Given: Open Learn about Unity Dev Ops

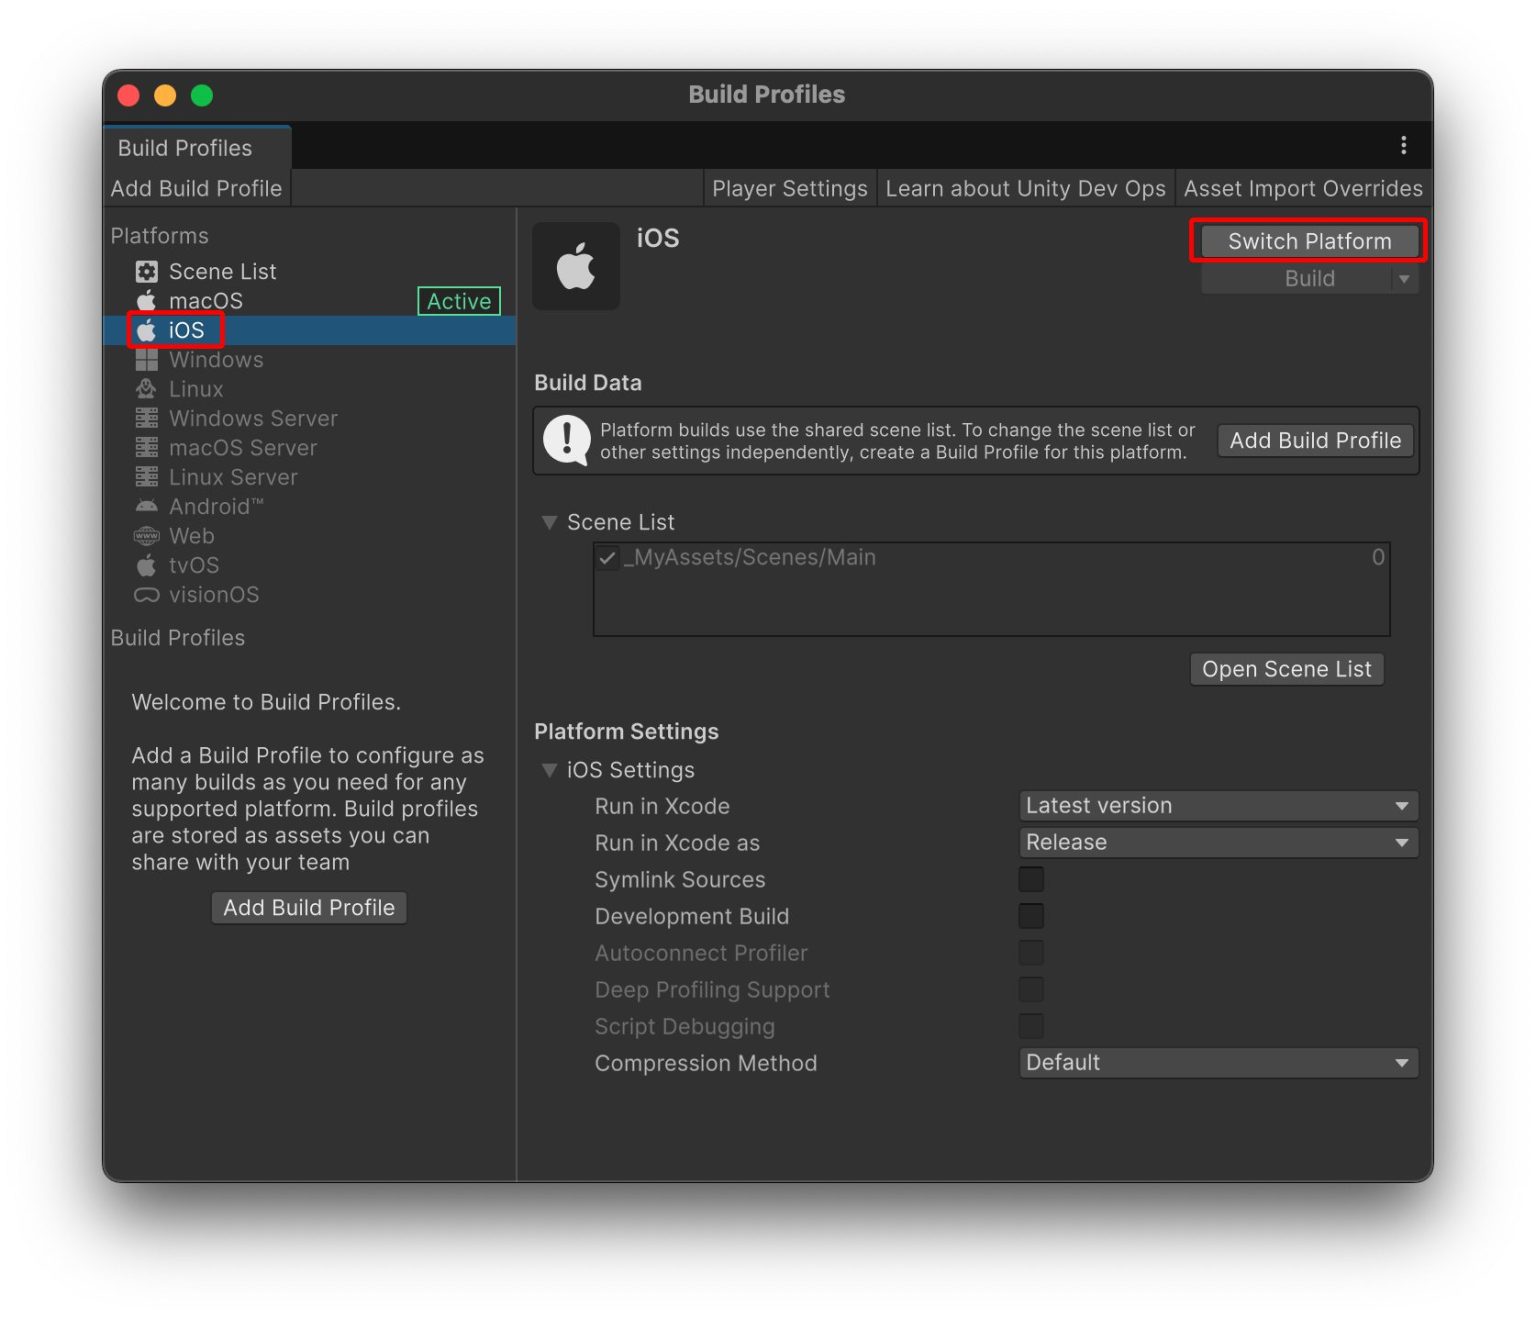Looking at the screenshot, I should pos(1025,188).
